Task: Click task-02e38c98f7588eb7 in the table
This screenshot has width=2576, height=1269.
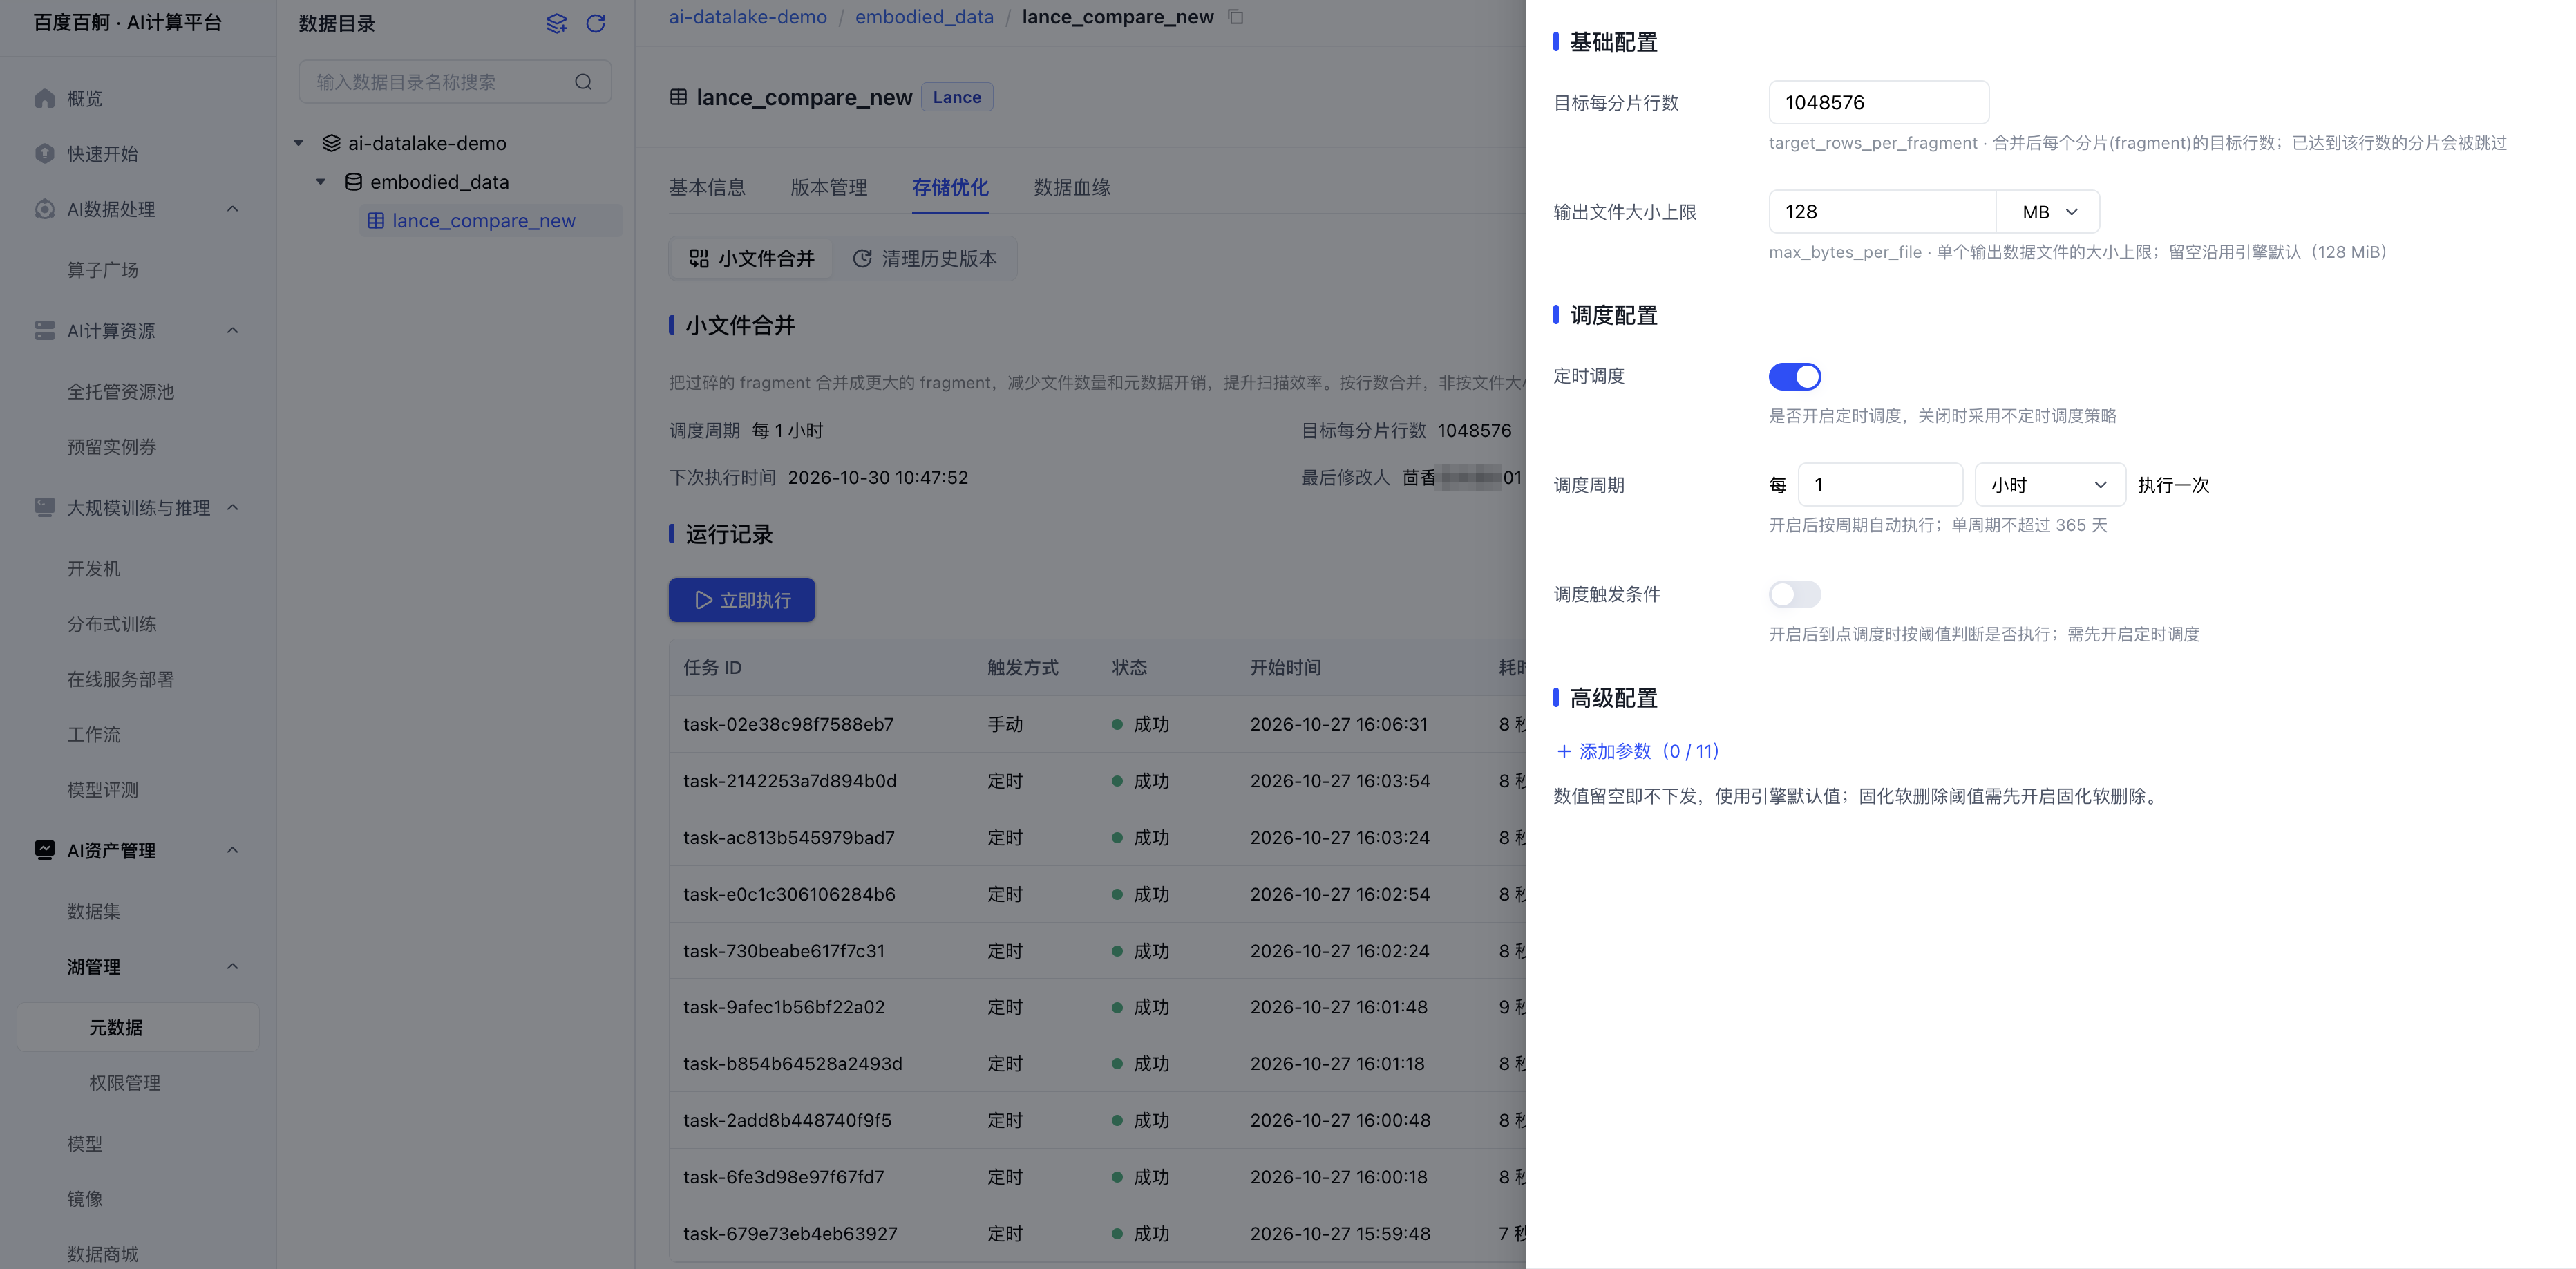Action: pos(788,724)
